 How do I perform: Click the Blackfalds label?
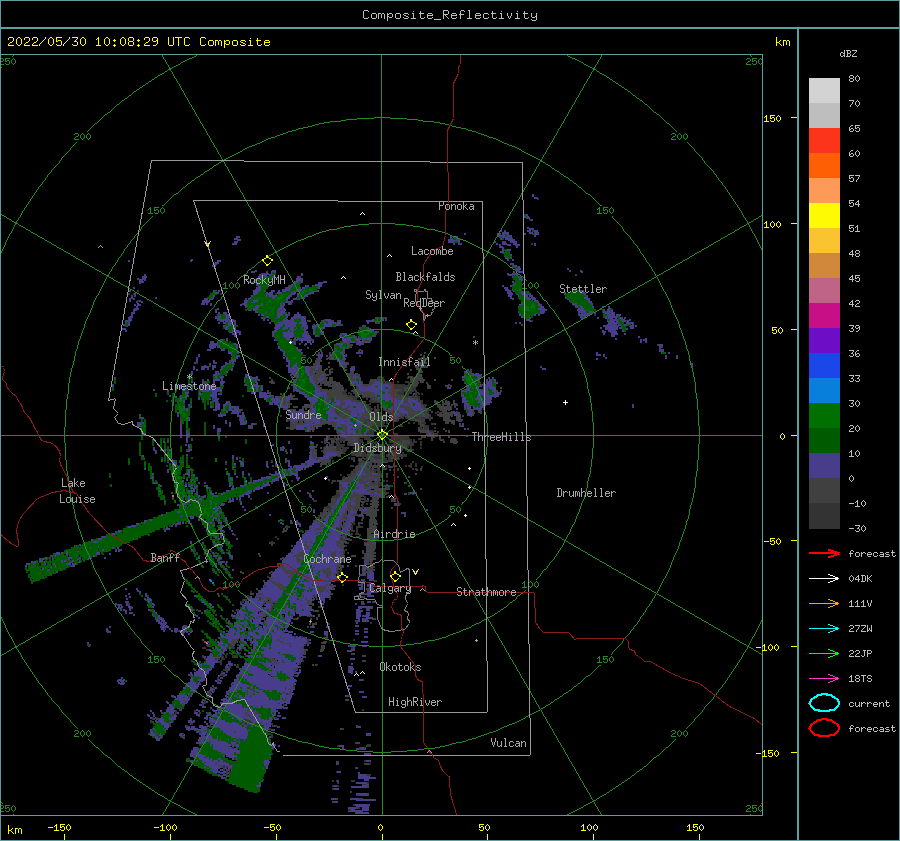pyautogui.click(x=425, y=277)
